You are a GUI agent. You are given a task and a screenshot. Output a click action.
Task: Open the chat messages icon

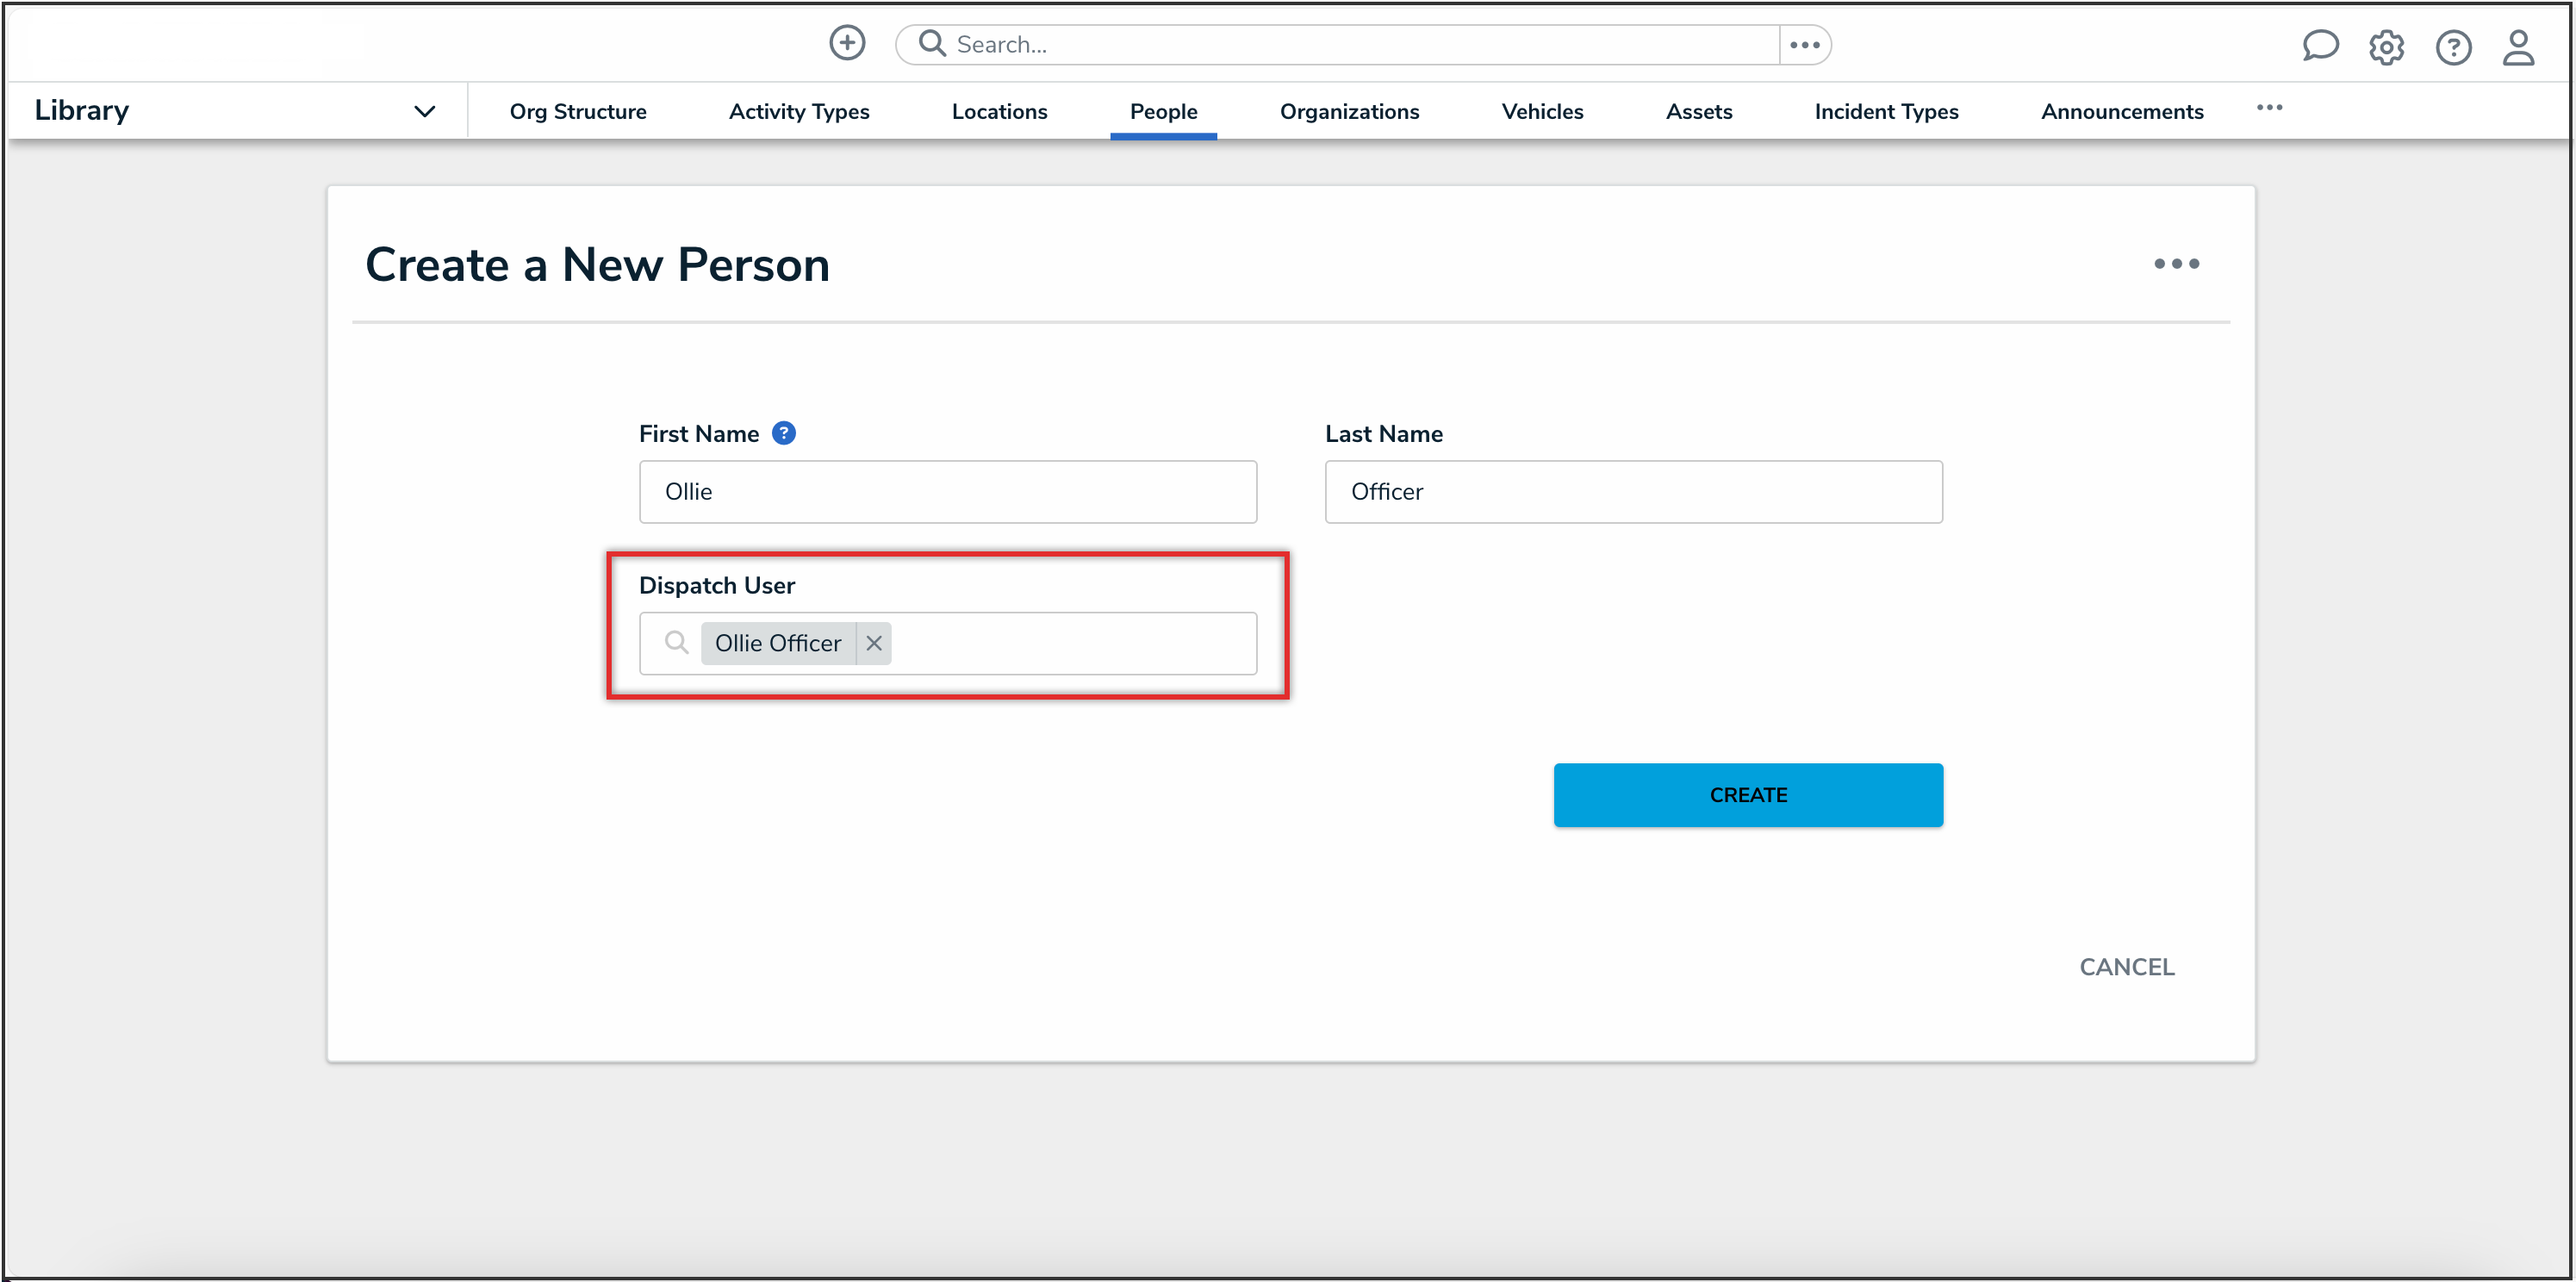pos(2319,46)
